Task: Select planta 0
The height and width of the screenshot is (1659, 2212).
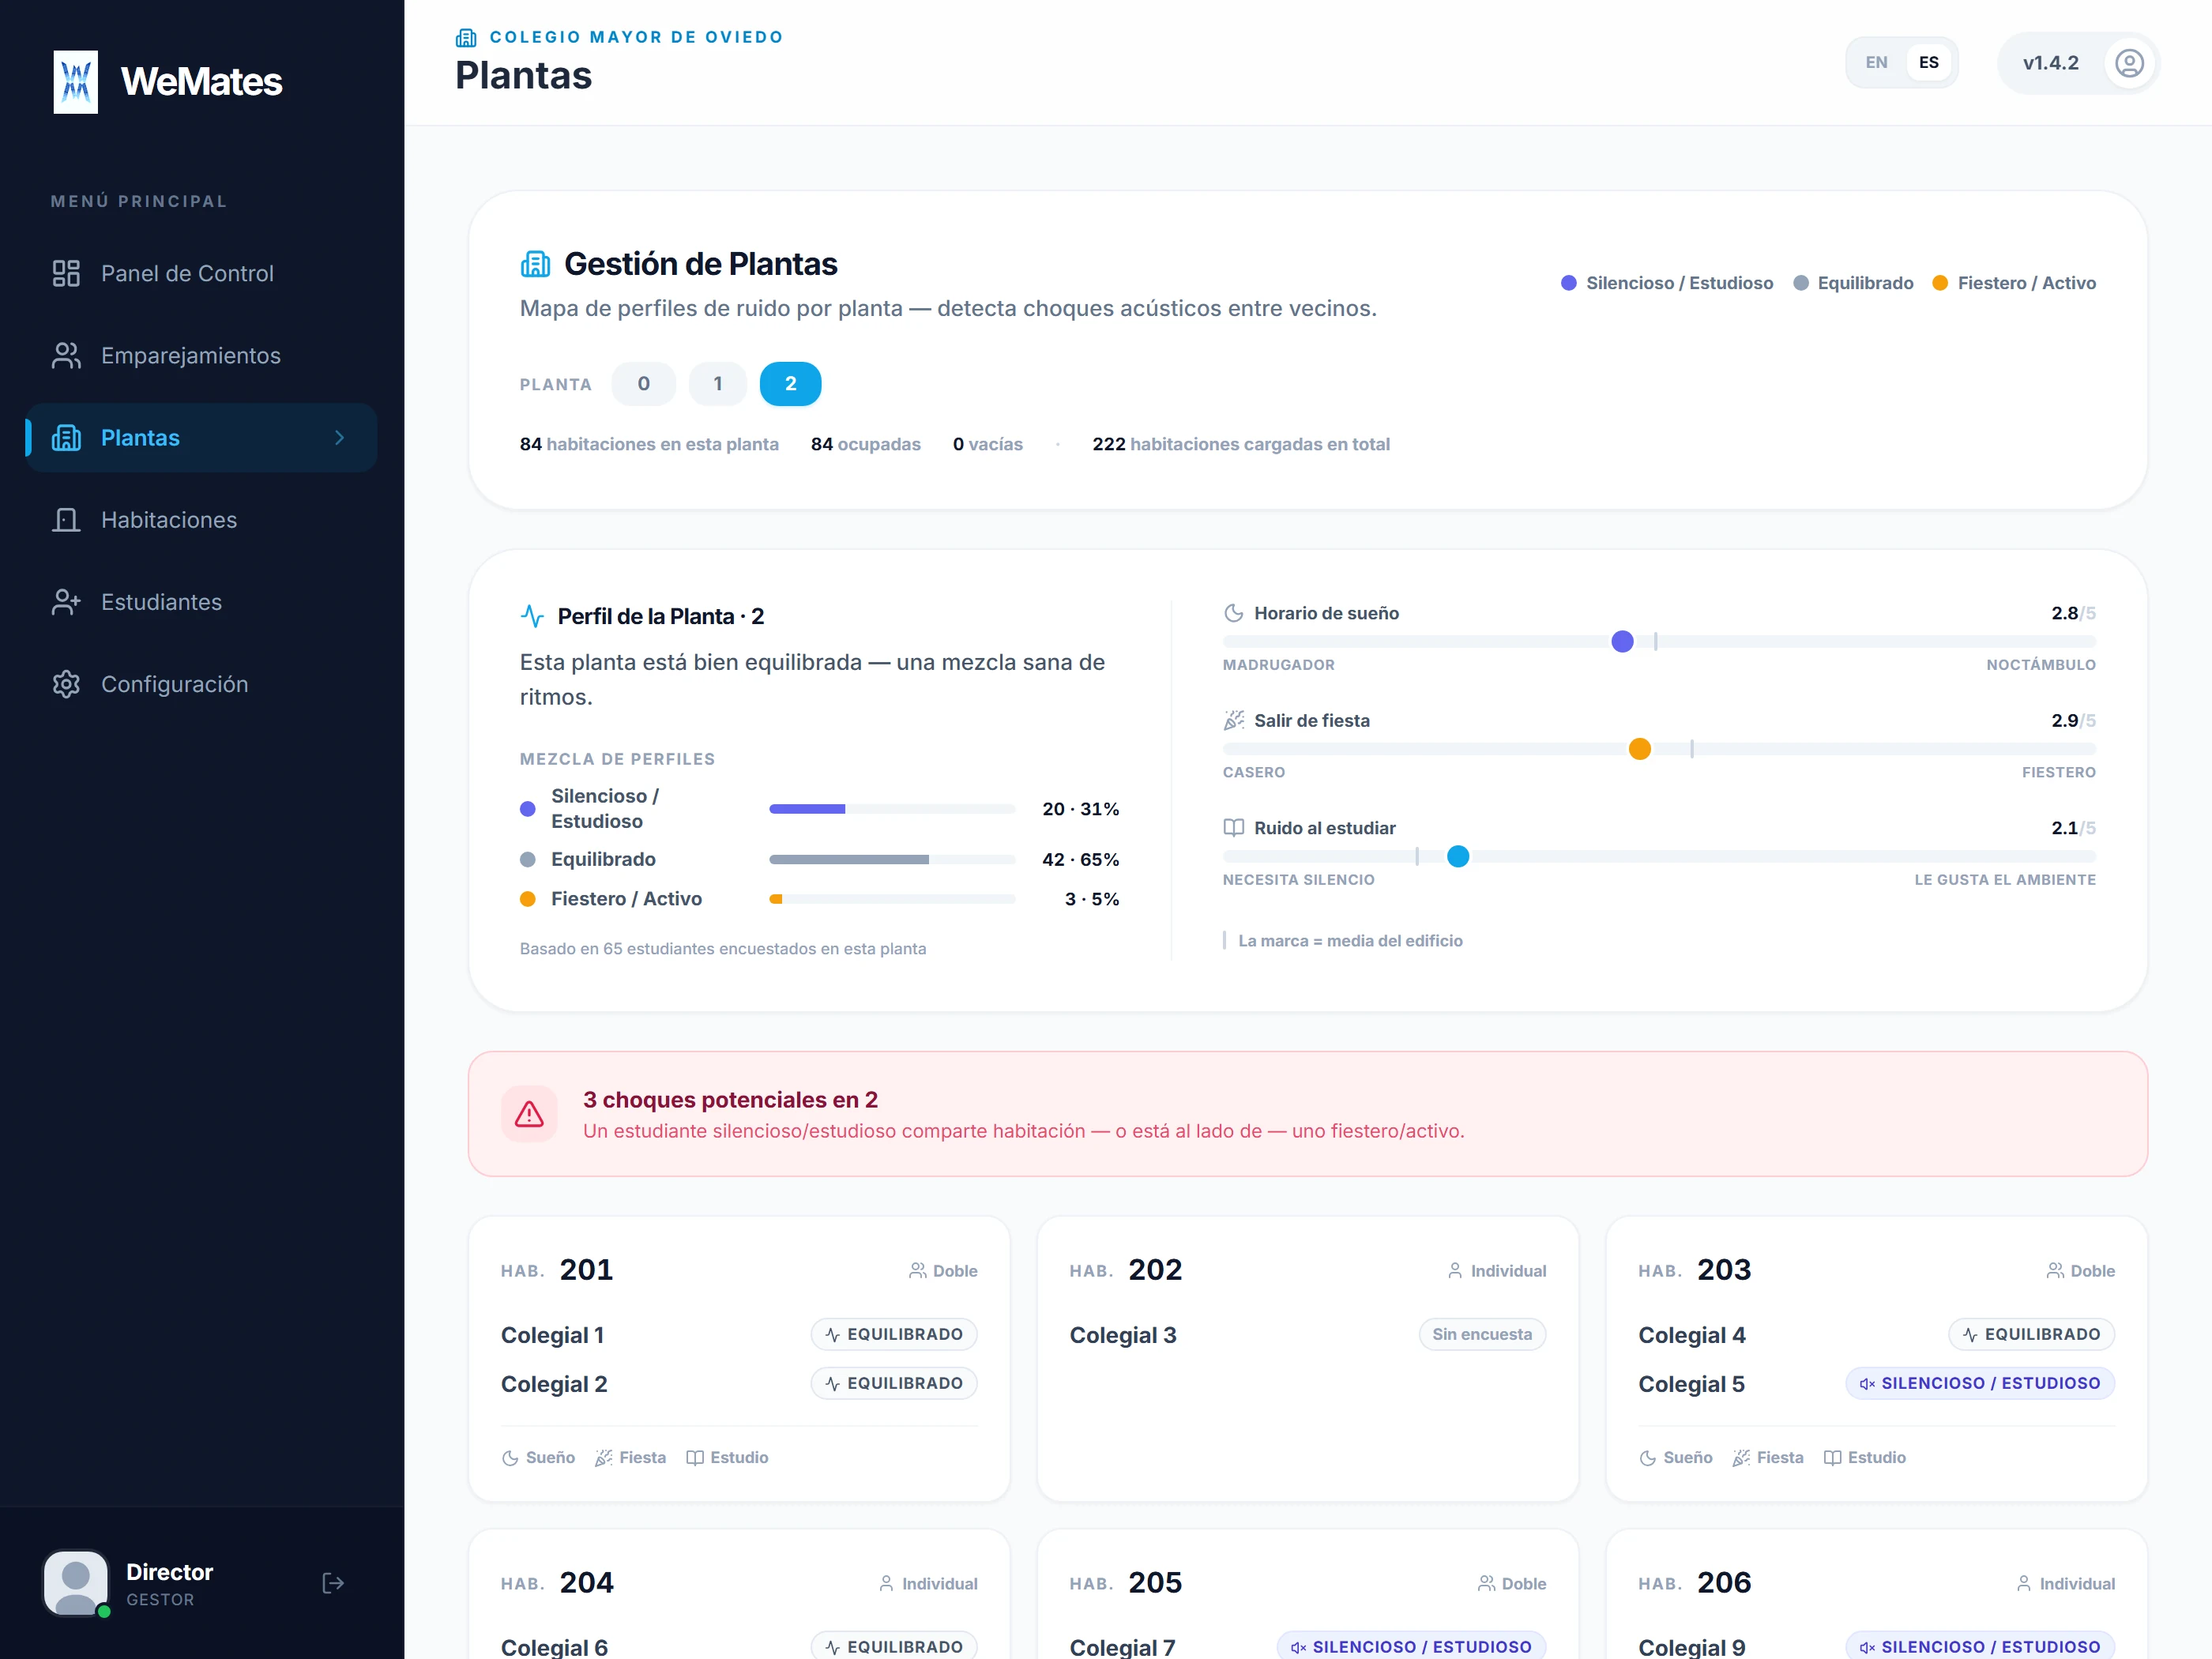Action: pos(644,384)
